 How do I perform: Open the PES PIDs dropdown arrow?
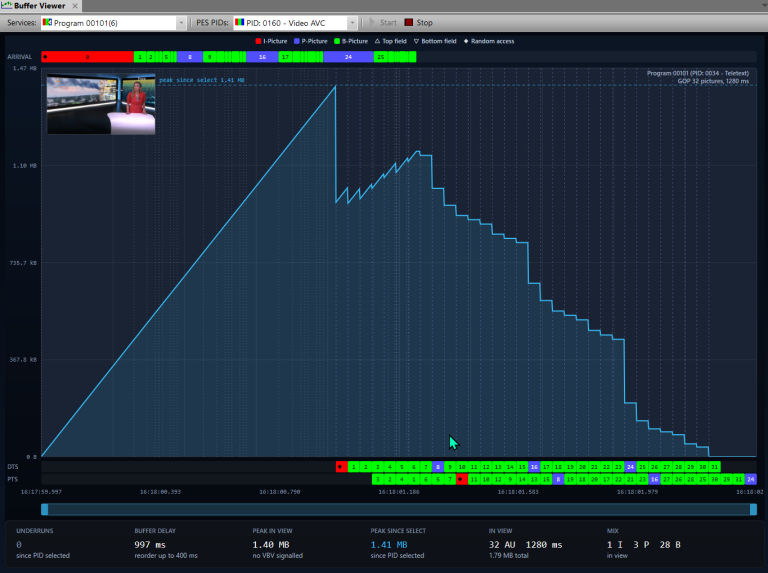[x=352, y=23]
